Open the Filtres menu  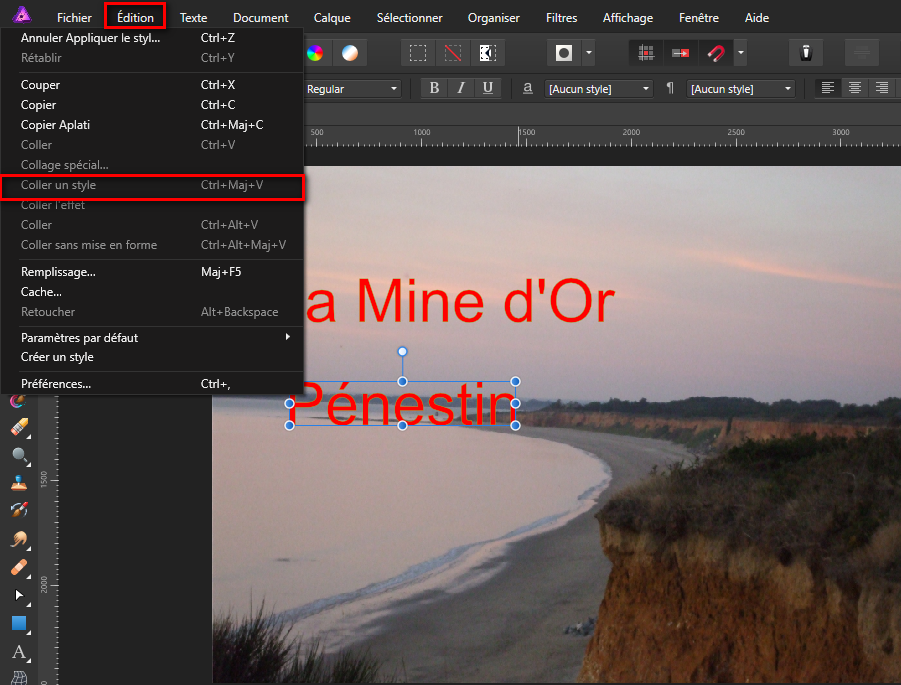tap(561, 18)
